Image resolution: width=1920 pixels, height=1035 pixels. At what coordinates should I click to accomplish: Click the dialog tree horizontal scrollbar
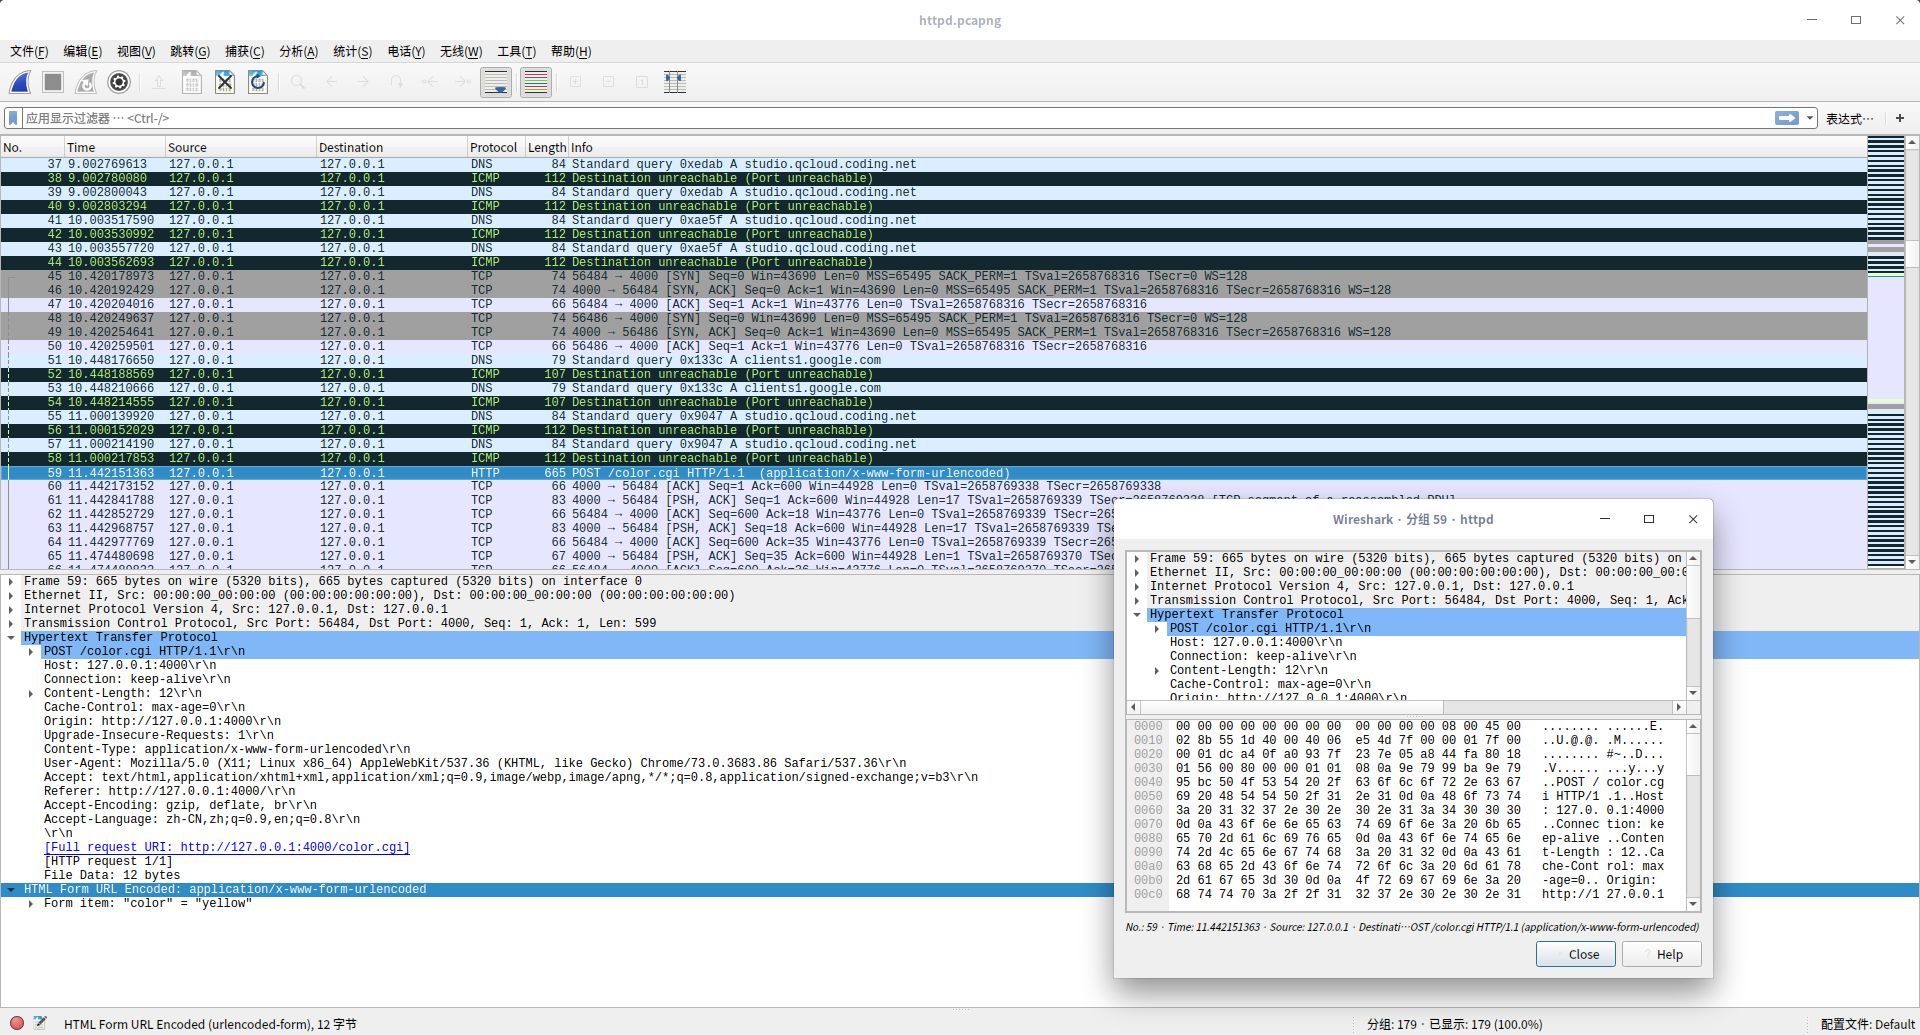pyautogui.click(x=1405, y=707)
